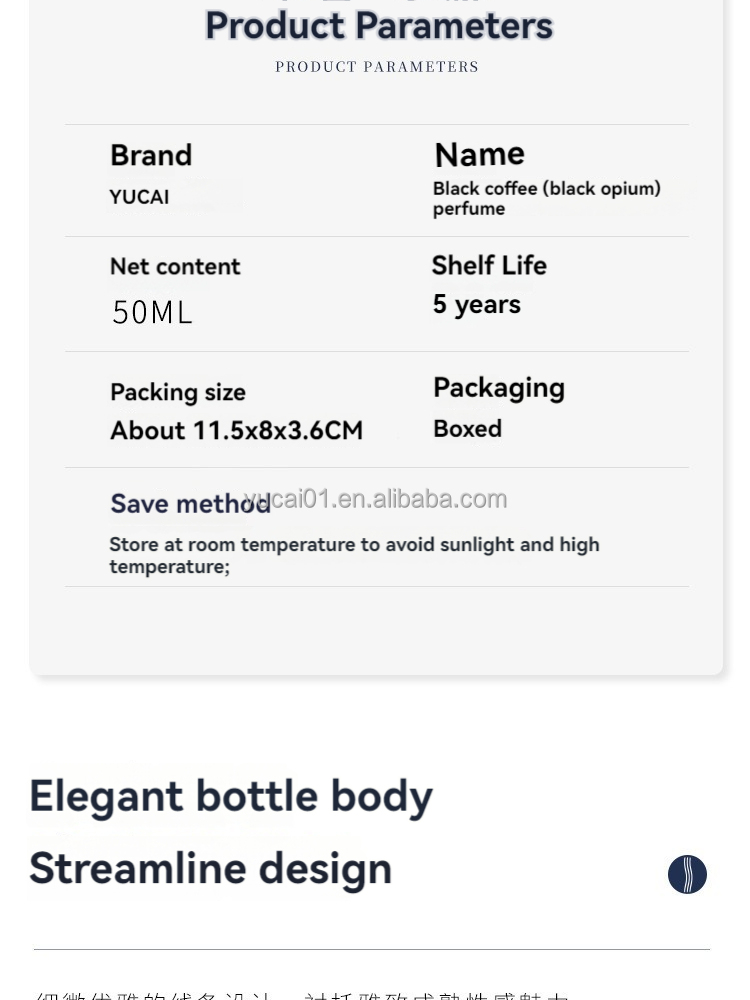Select the Brand label
This screenshot has height=1000, width=750.
tap(151, 155)
